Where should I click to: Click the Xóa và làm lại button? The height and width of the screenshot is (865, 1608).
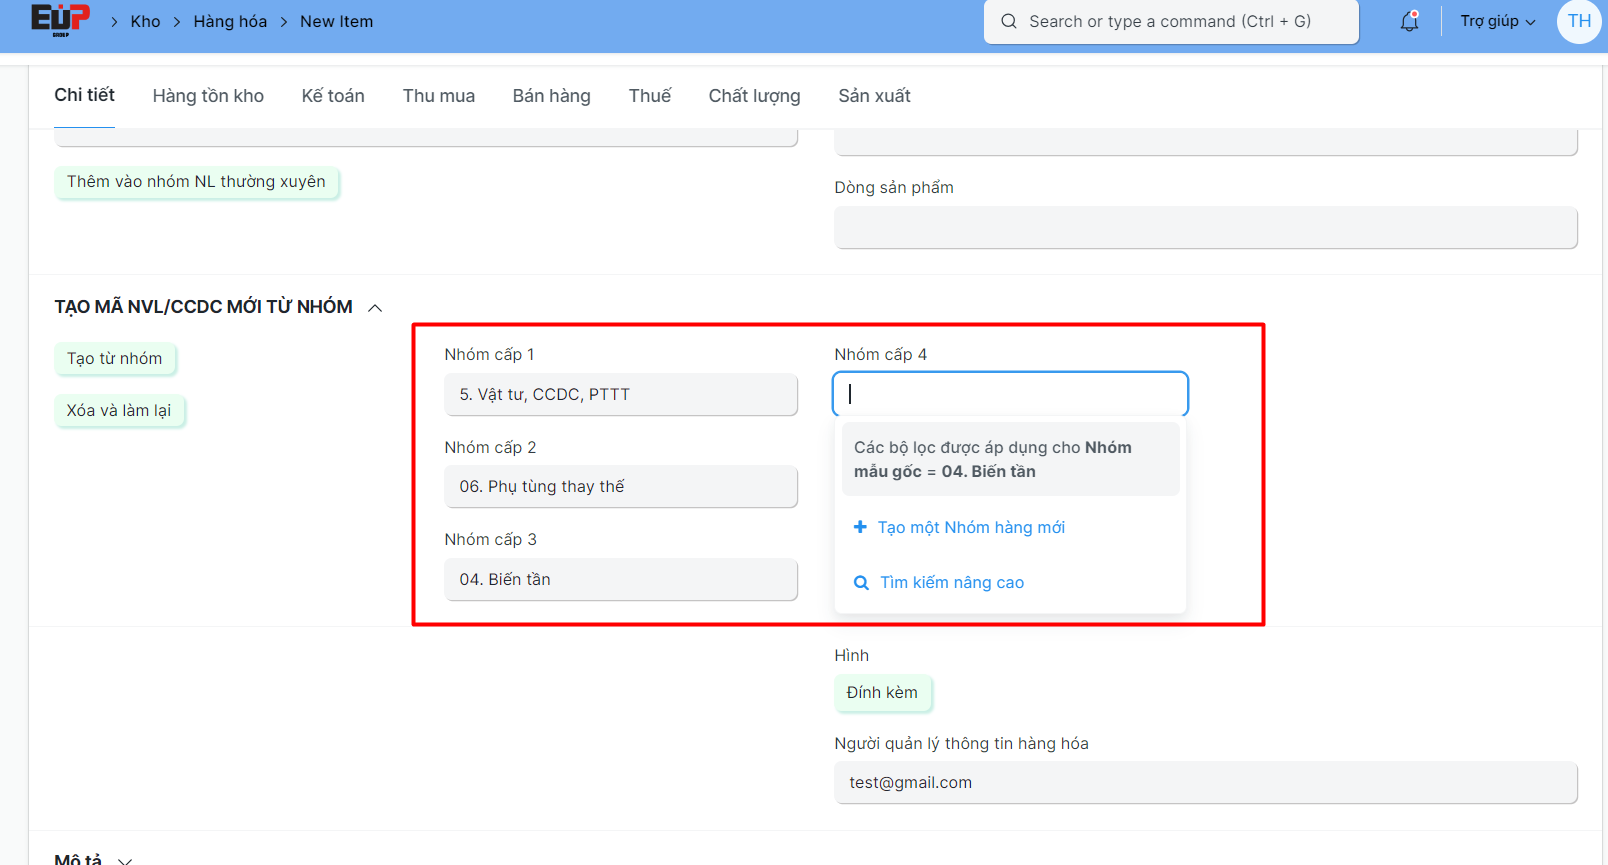click(119, 411)
